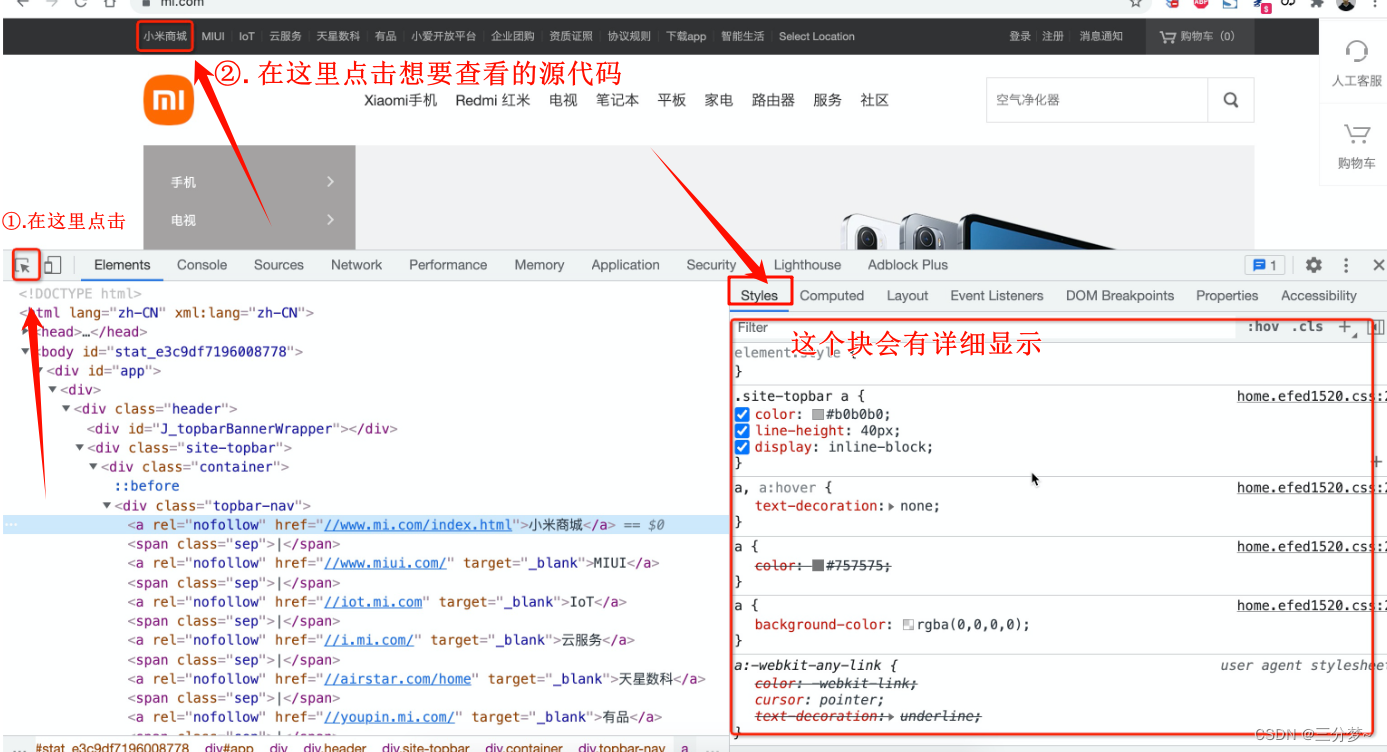Click the search magnifier button
1387x752 pixels.
pos(1231,100)
